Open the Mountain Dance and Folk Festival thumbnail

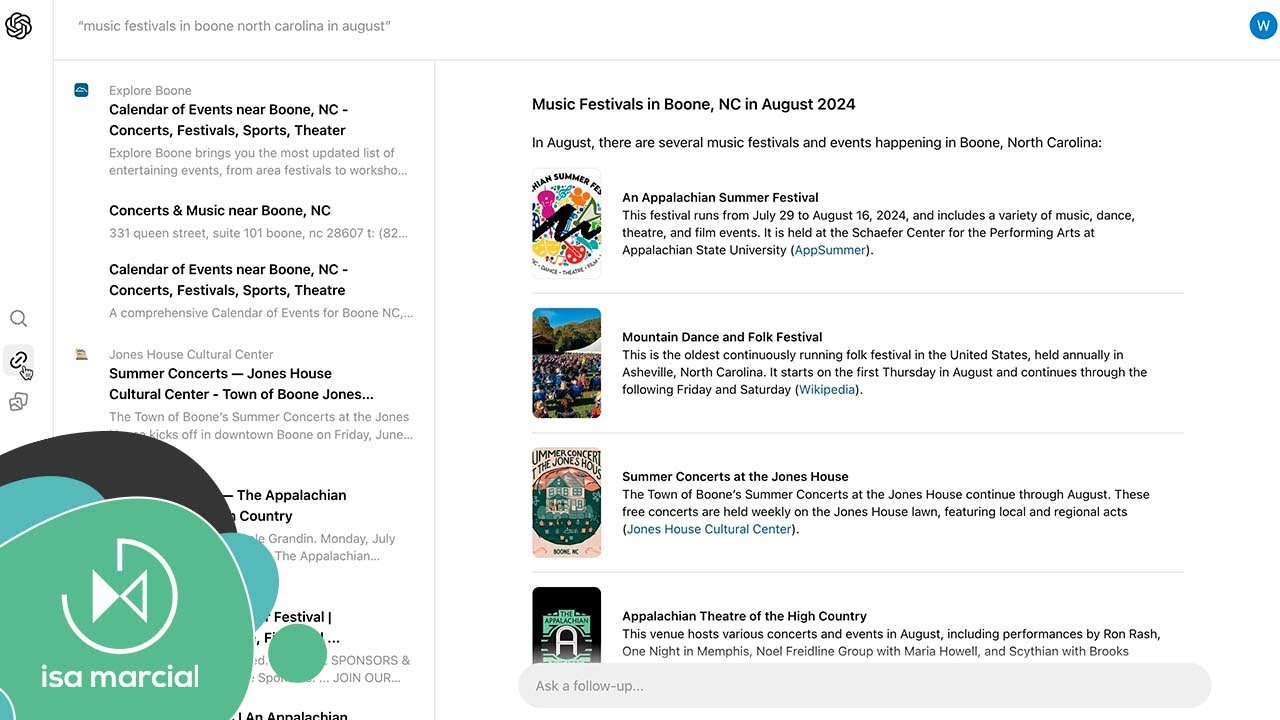click(567, 362)
